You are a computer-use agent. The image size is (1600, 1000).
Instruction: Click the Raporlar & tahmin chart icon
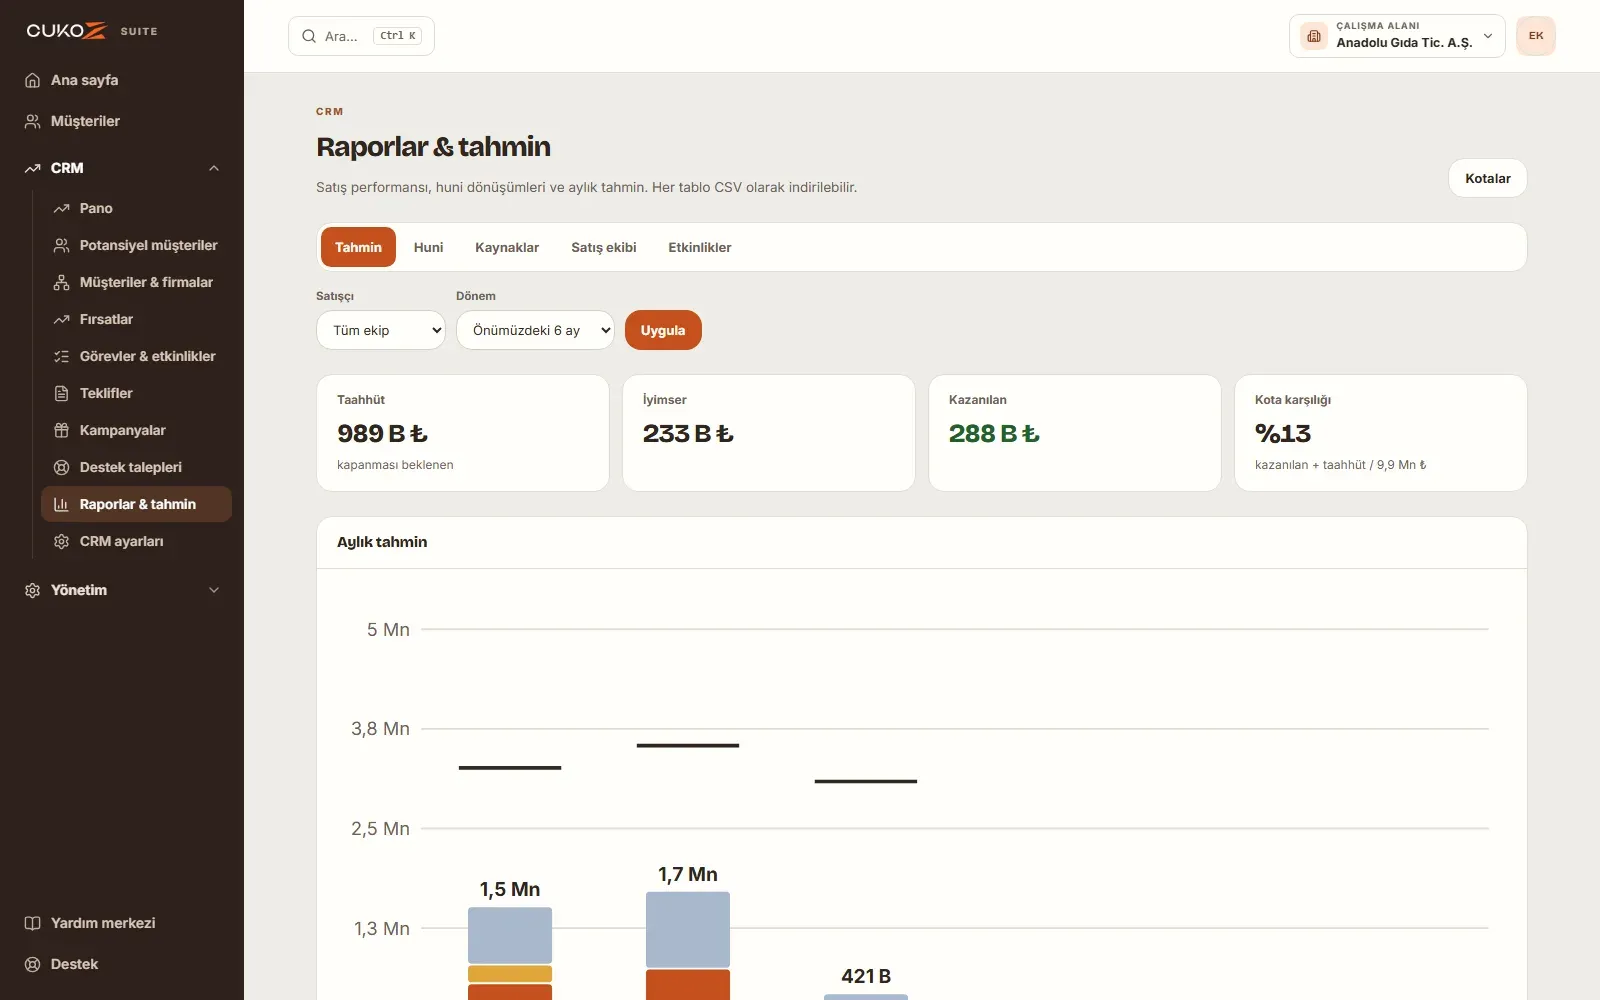[x=61, y=504]
